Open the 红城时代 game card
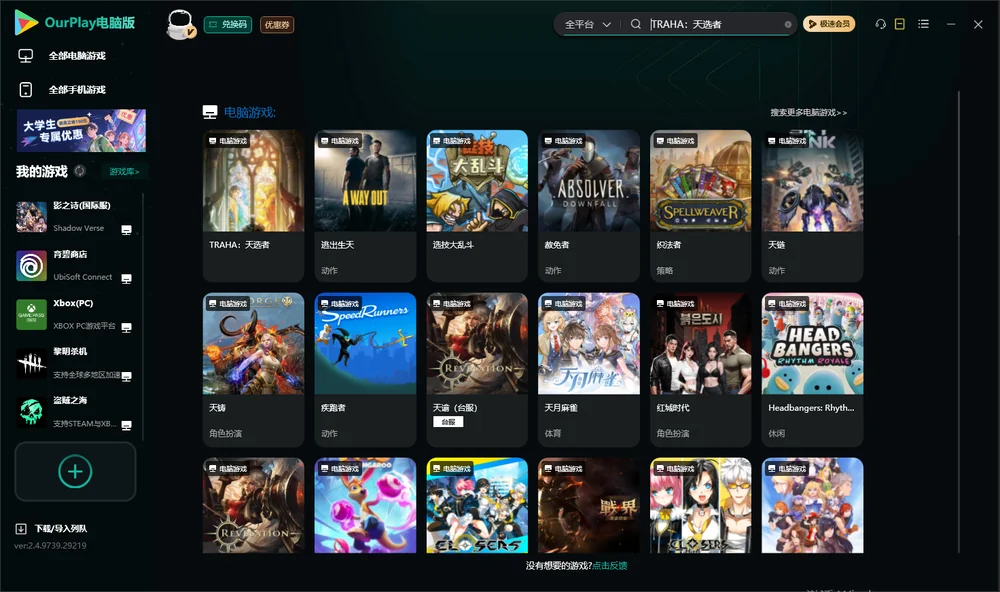The height and width of the screenshot is (592, 1000). [700, 369]
